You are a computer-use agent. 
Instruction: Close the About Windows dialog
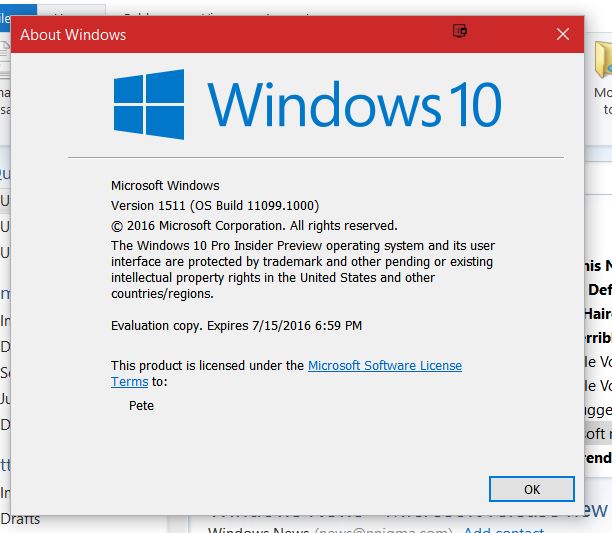coord(562,34)
